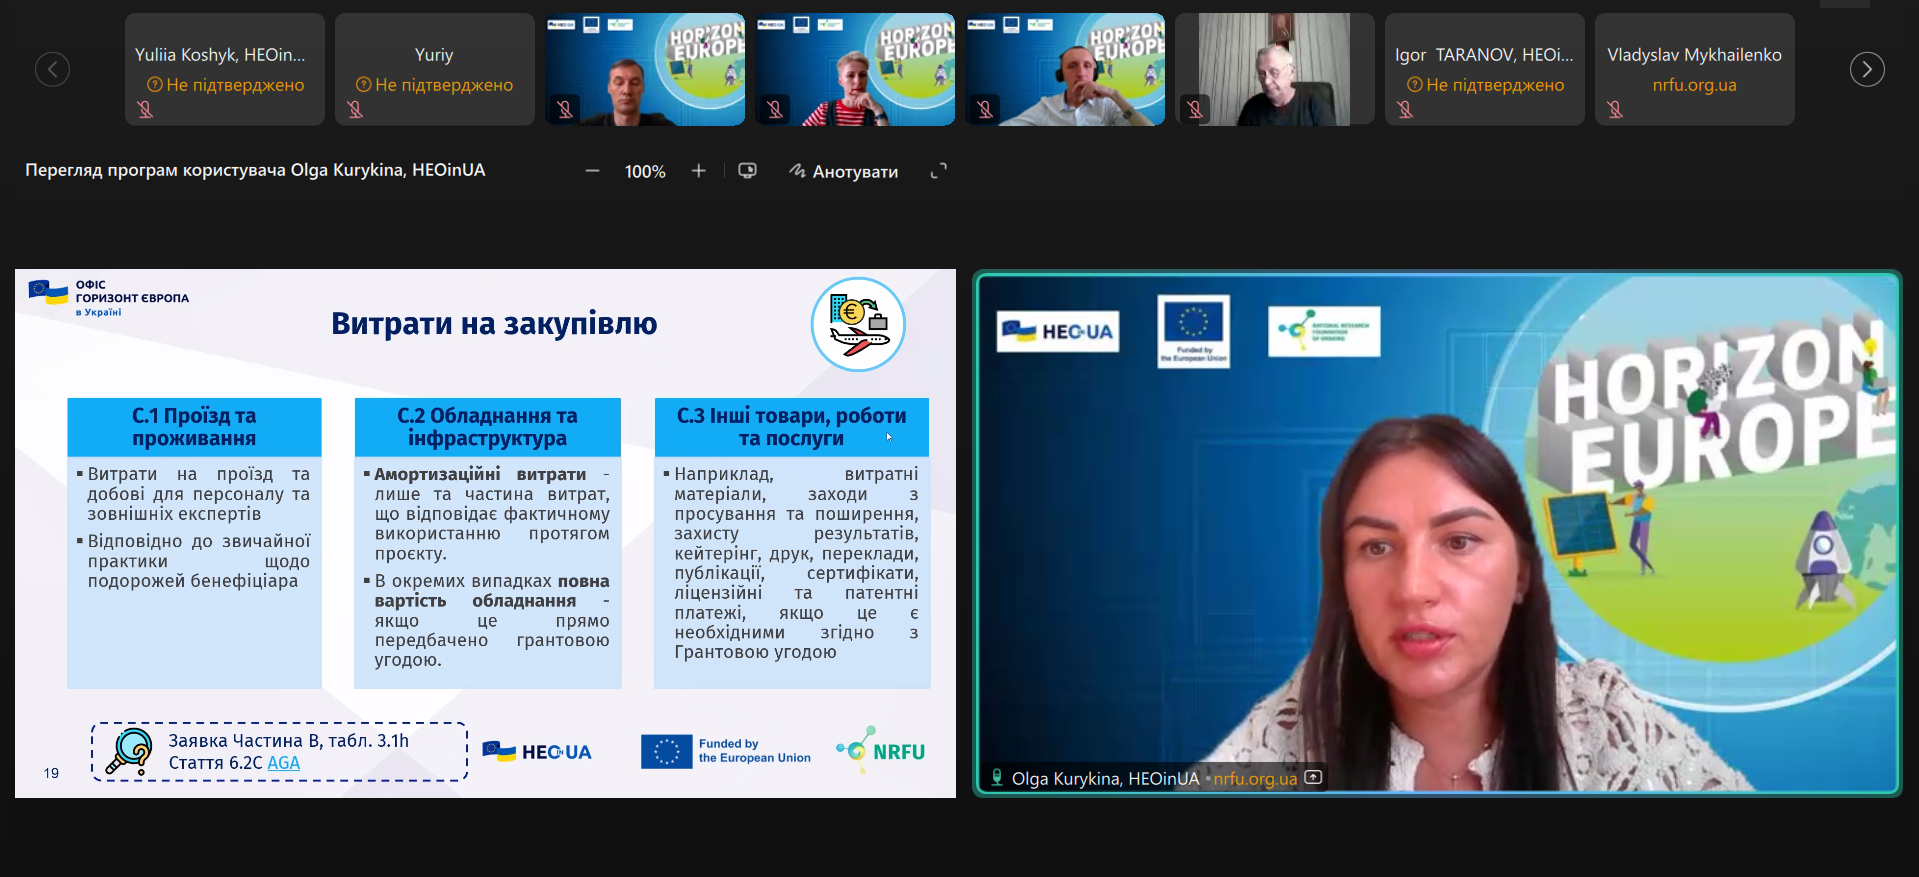This screenshot has width=1919, height=877.
Task: Select video tile of woman in striped top
Action: 855,69
